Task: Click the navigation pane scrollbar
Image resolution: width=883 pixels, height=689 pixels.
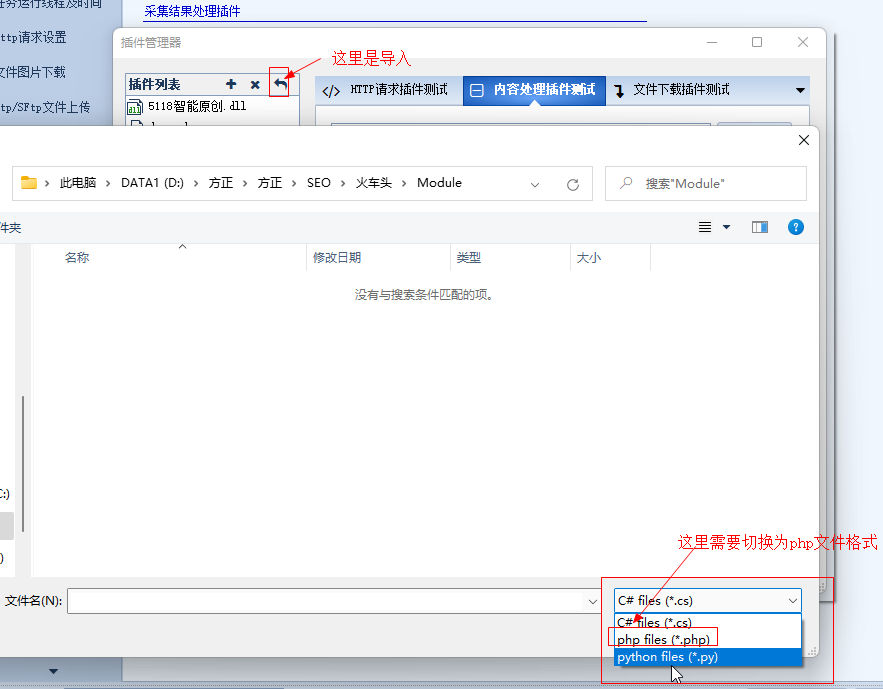Action: 23,464
